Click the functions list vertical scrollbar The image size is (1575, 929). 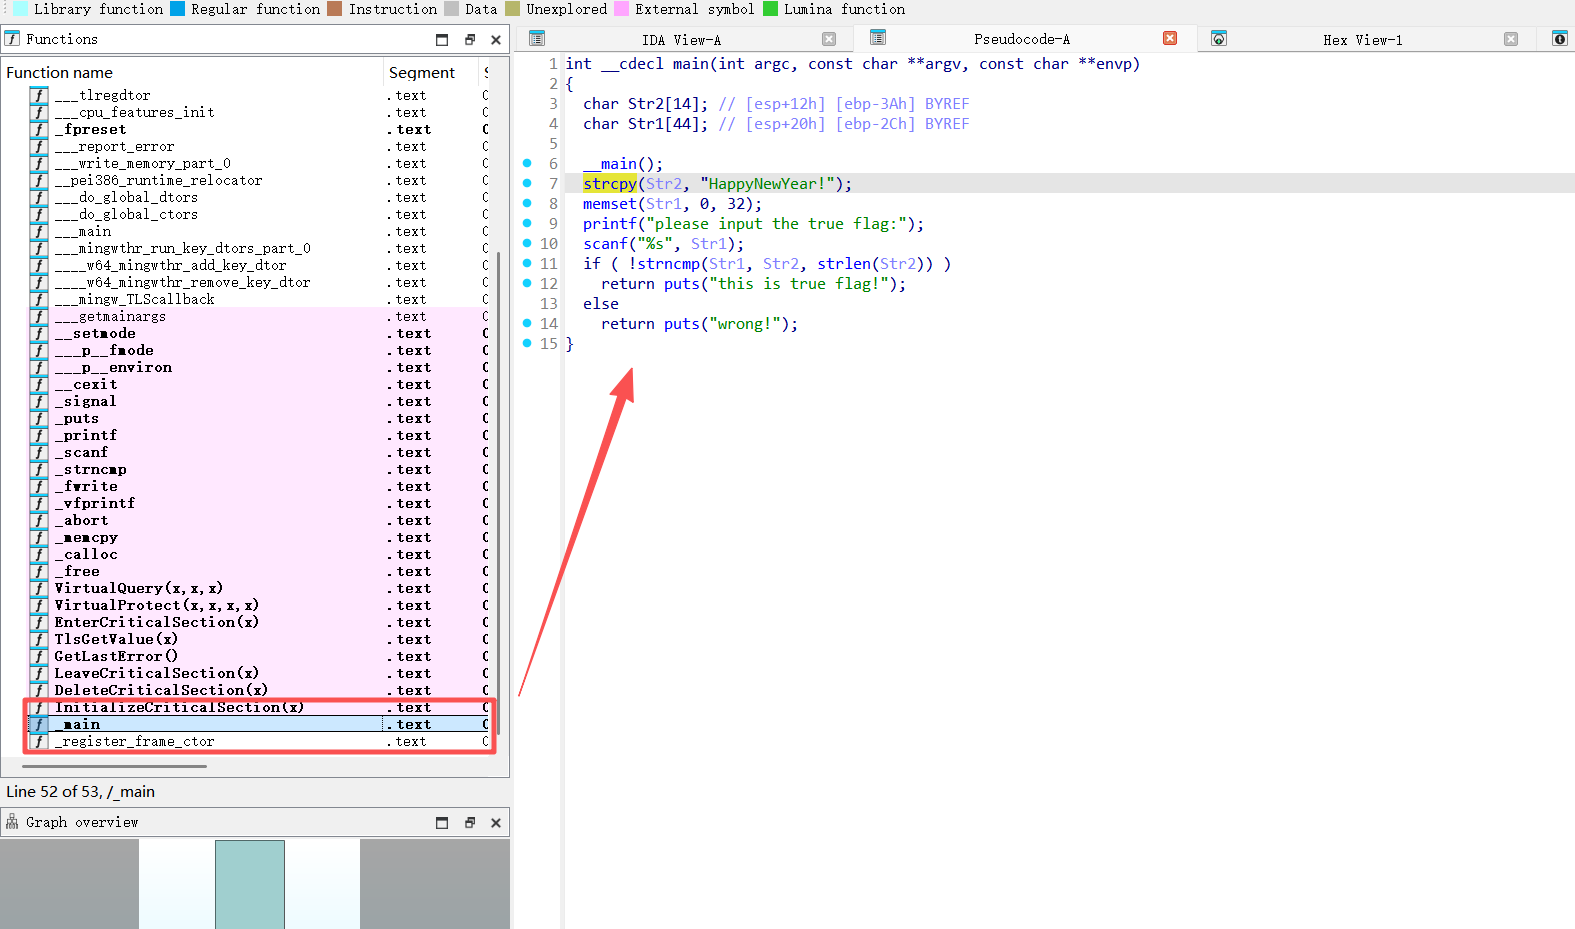(499, 494)
